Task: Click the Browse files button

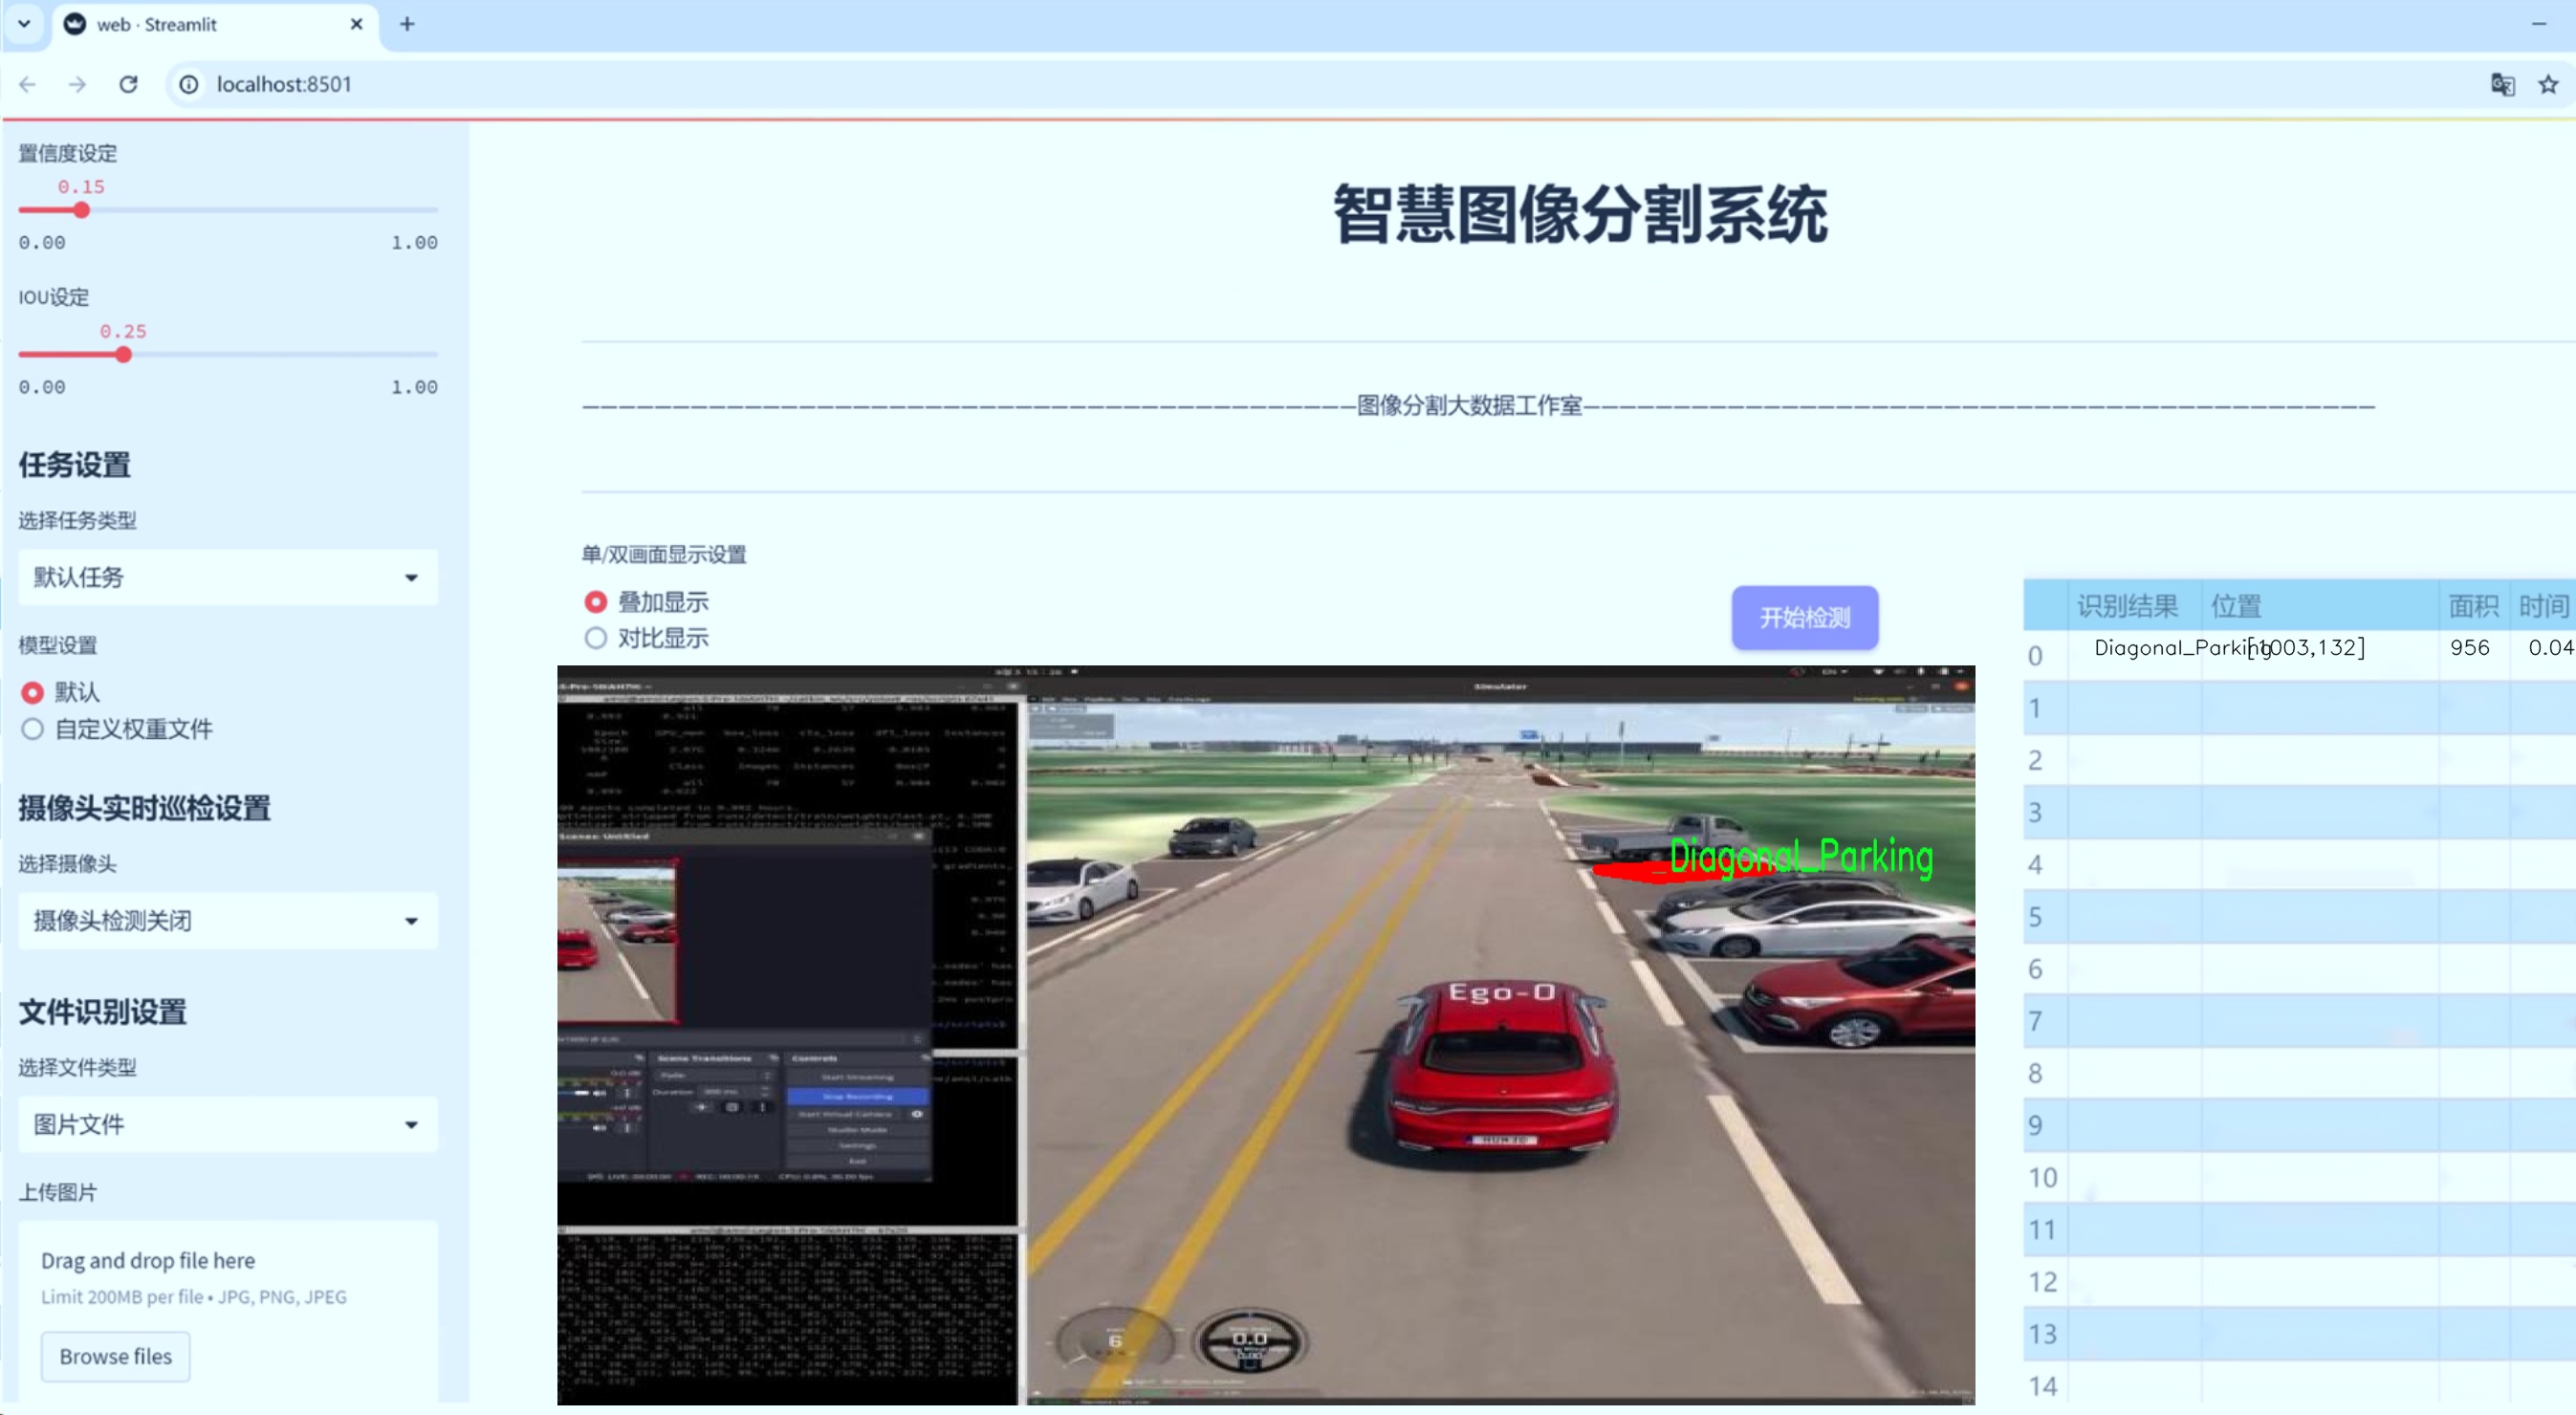Action: 115,1356
